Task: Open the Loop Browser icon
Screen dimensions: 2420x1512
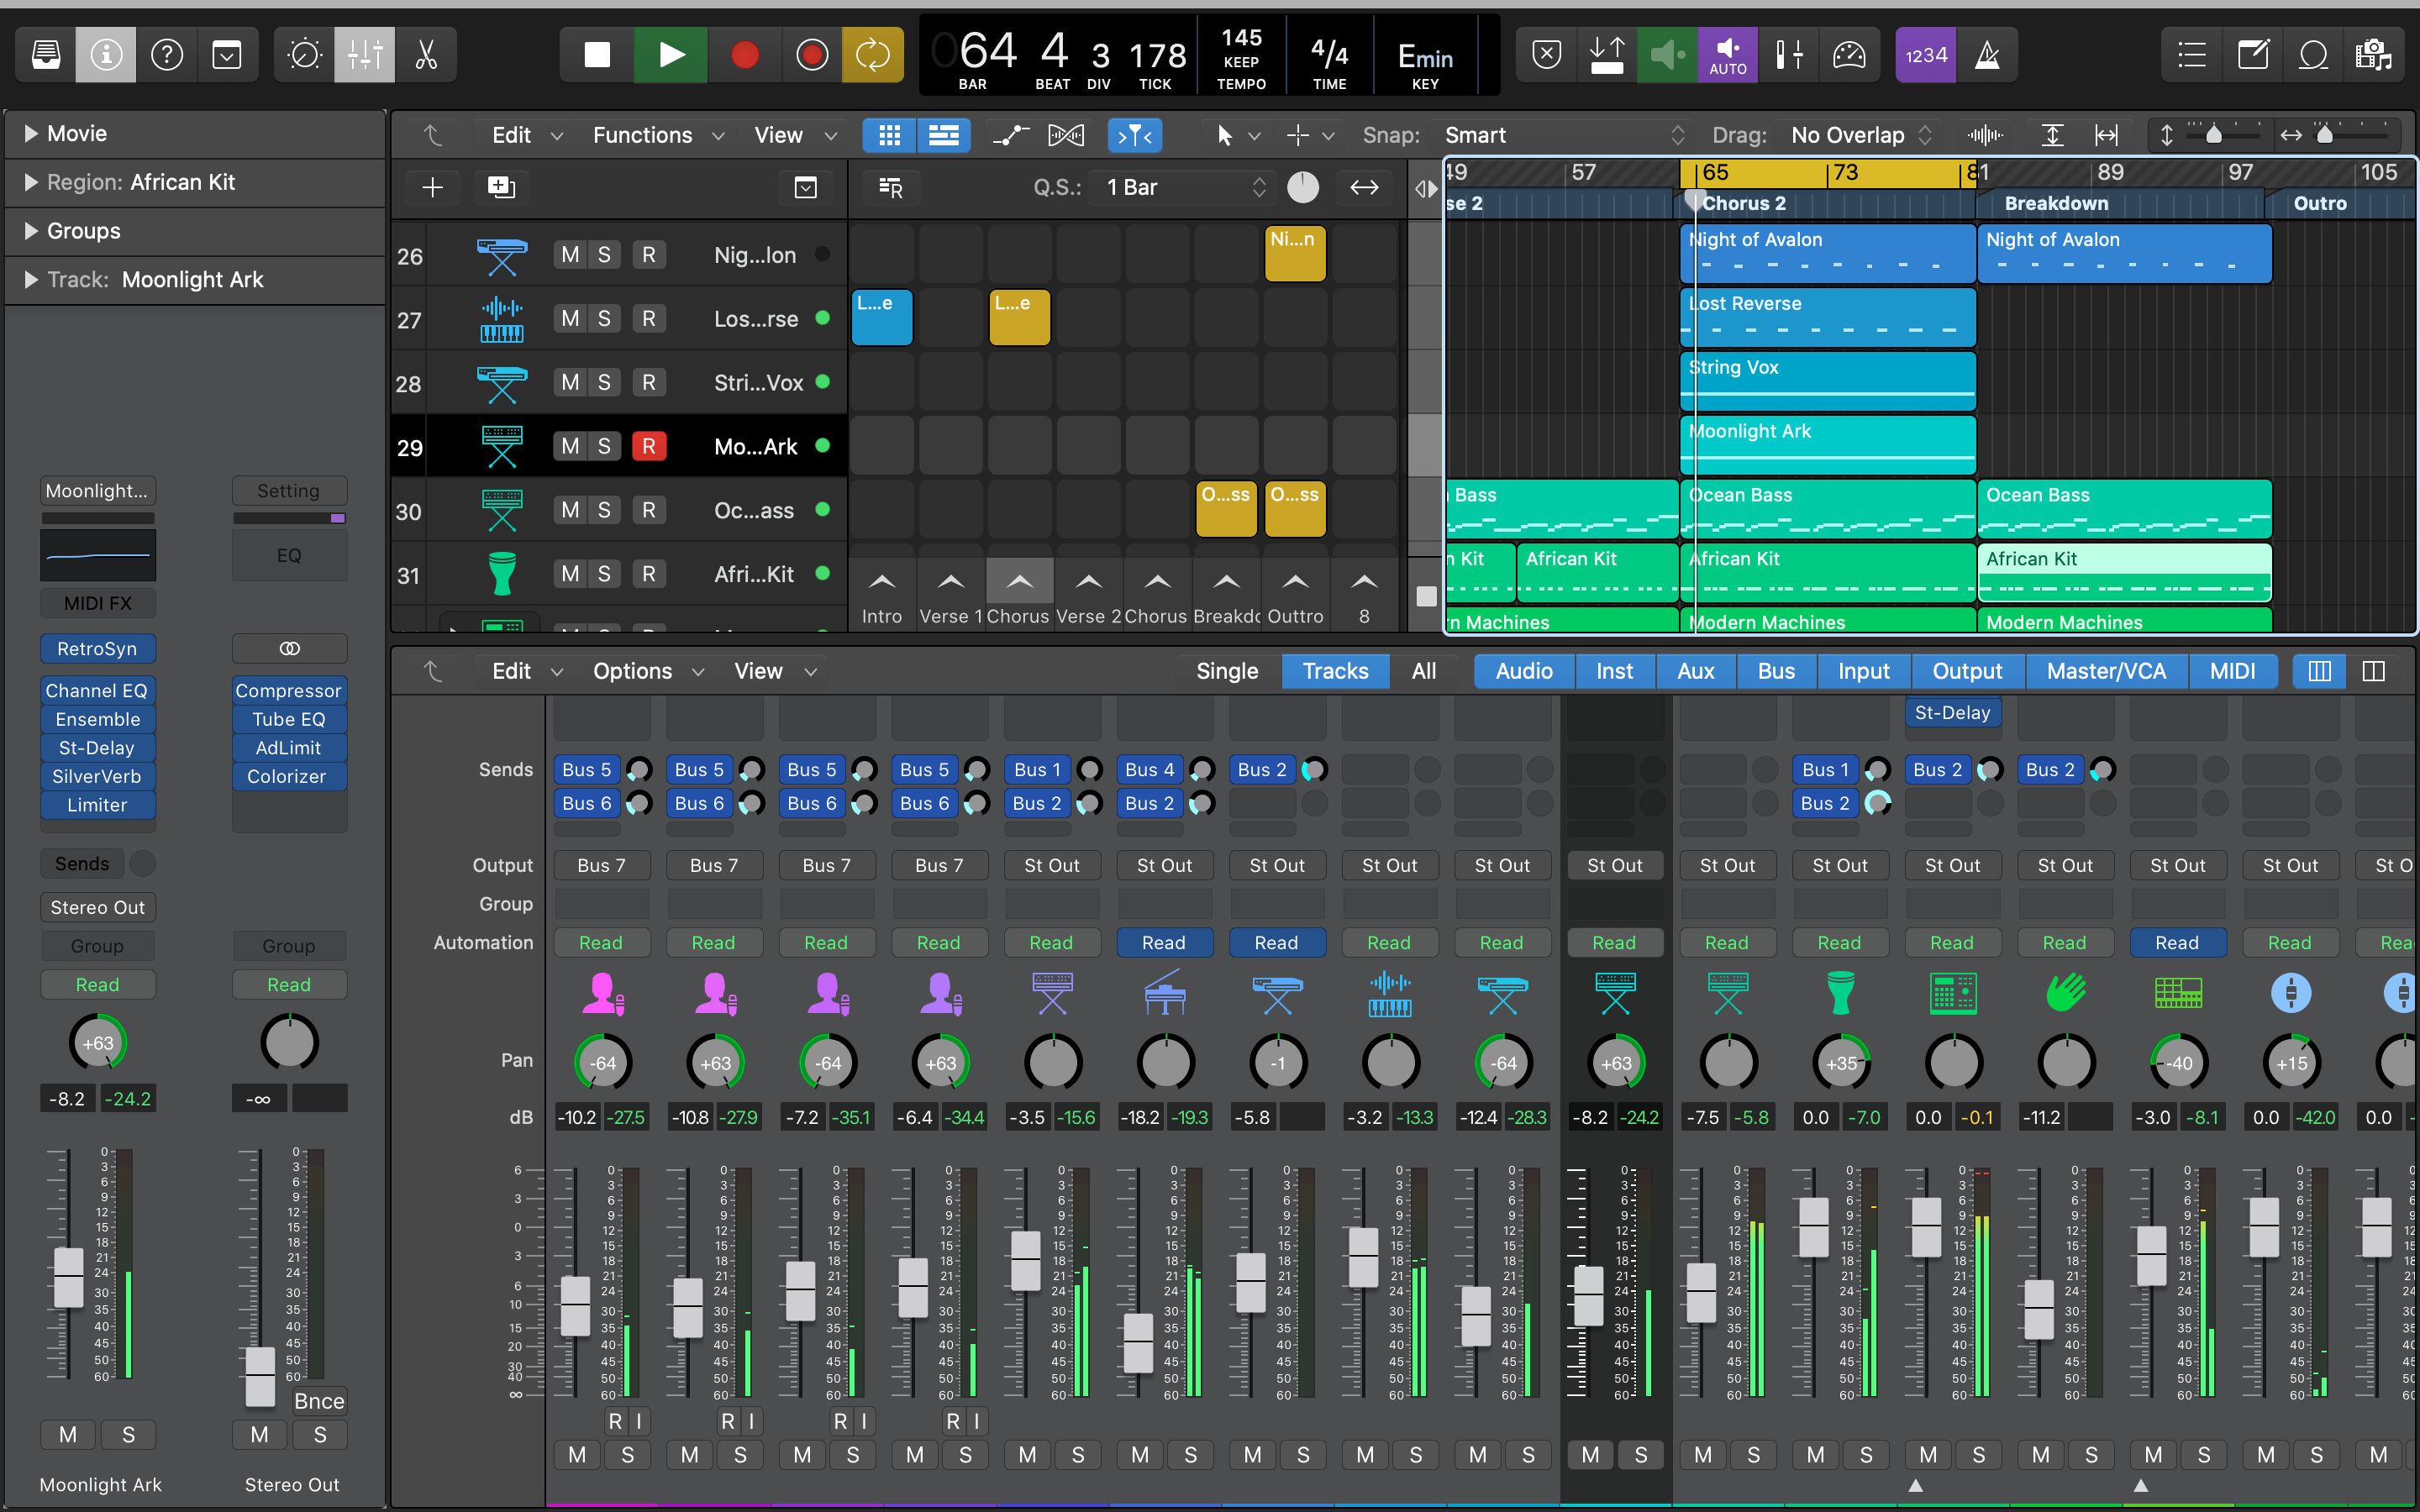Action: pyautogui.click(x=2313, y=55)
